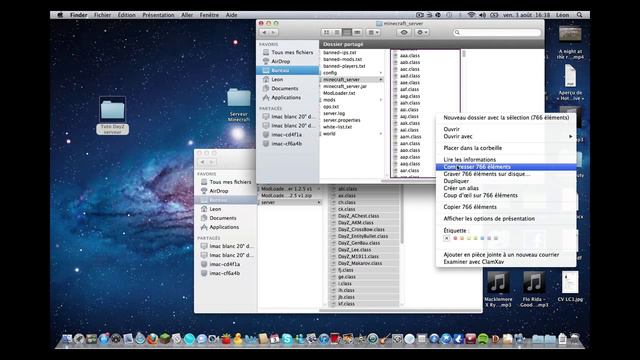
Task: Open Quick Look eye icon in toolbar
Action: (404, 32)
